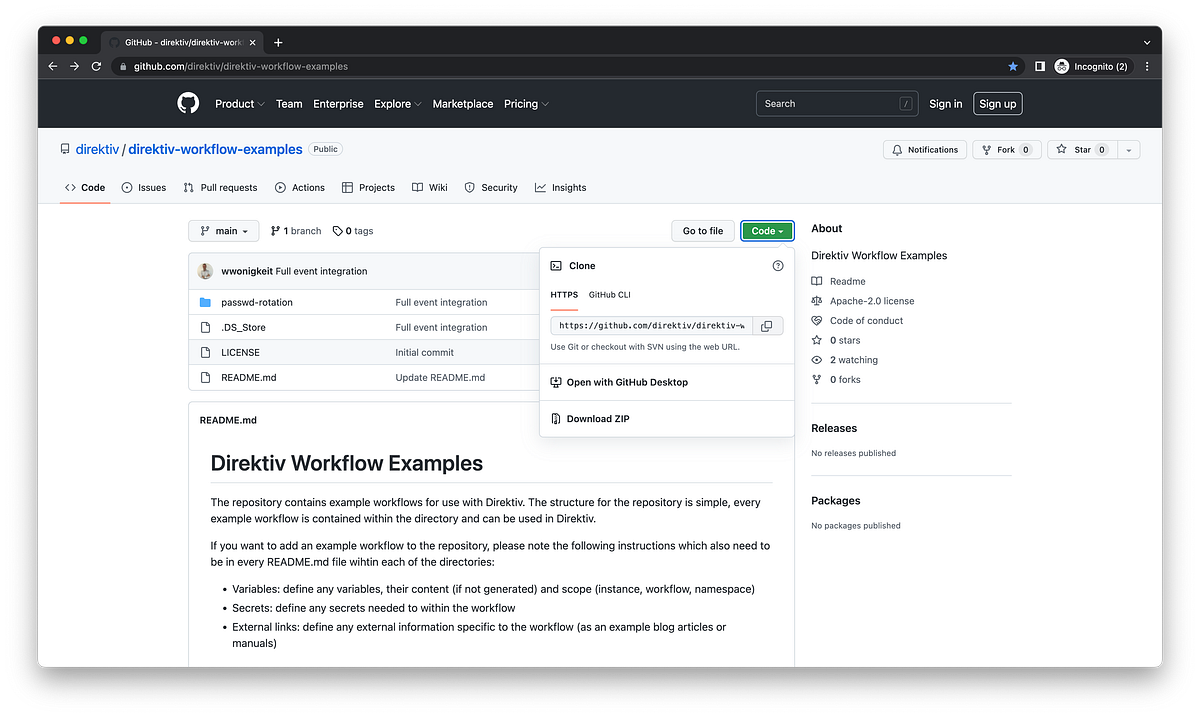Image resolution: width=1200 pixels, height=717 pixels.
Task: Switch clone method to GitHub CLI
Action: pyautogui.click(x=610, y=294)
